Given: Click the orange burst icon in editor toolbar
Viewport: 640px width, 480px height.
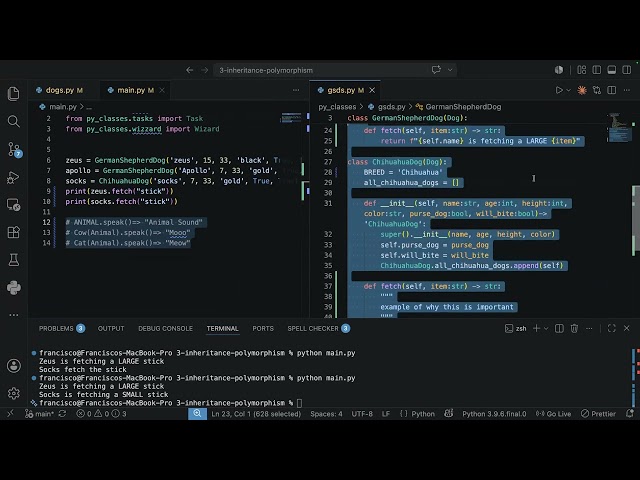Looking at the screenshot, I should point(582,90).
